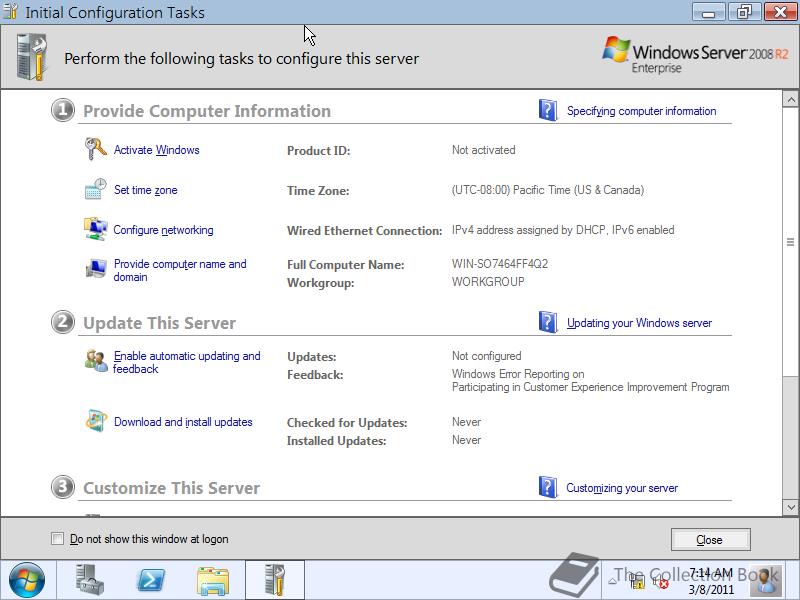This screenshot has width=800, height=600.
Task: Select Initial Configuration Tasks taskbar button
Action: pyautogui.click(x=274, y=580)
